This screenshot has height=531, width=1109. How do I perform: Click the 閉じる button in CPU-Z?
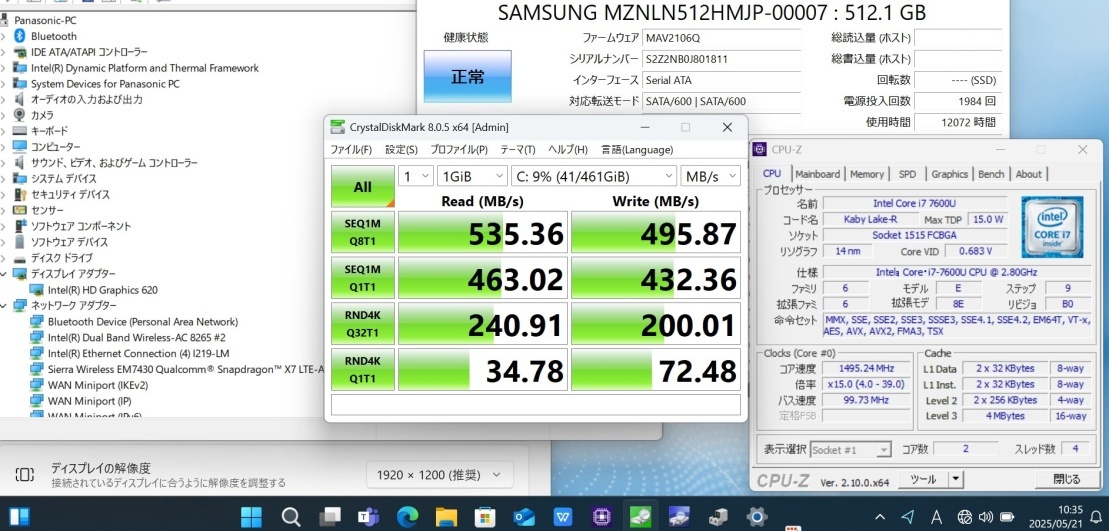tap(1067, 479)
